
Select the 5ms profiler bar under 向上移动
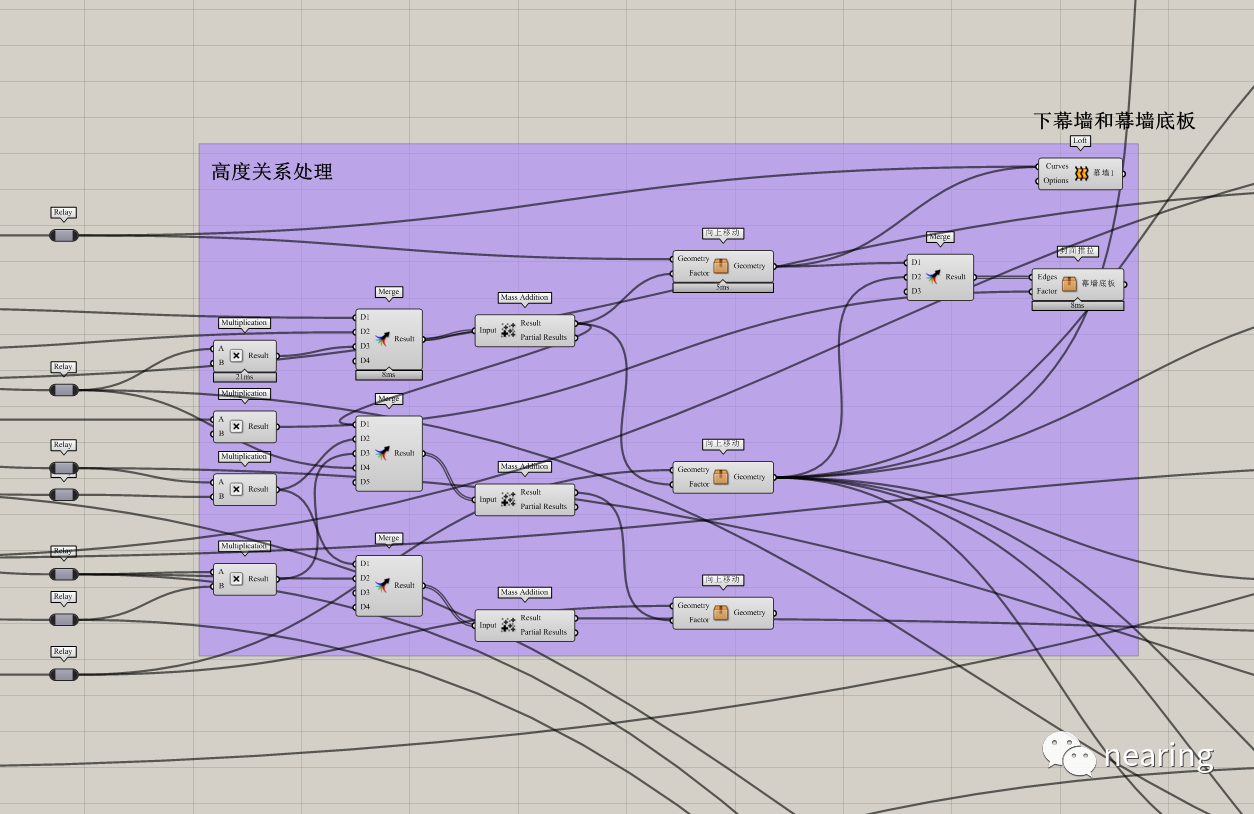[x=723, y=287]
